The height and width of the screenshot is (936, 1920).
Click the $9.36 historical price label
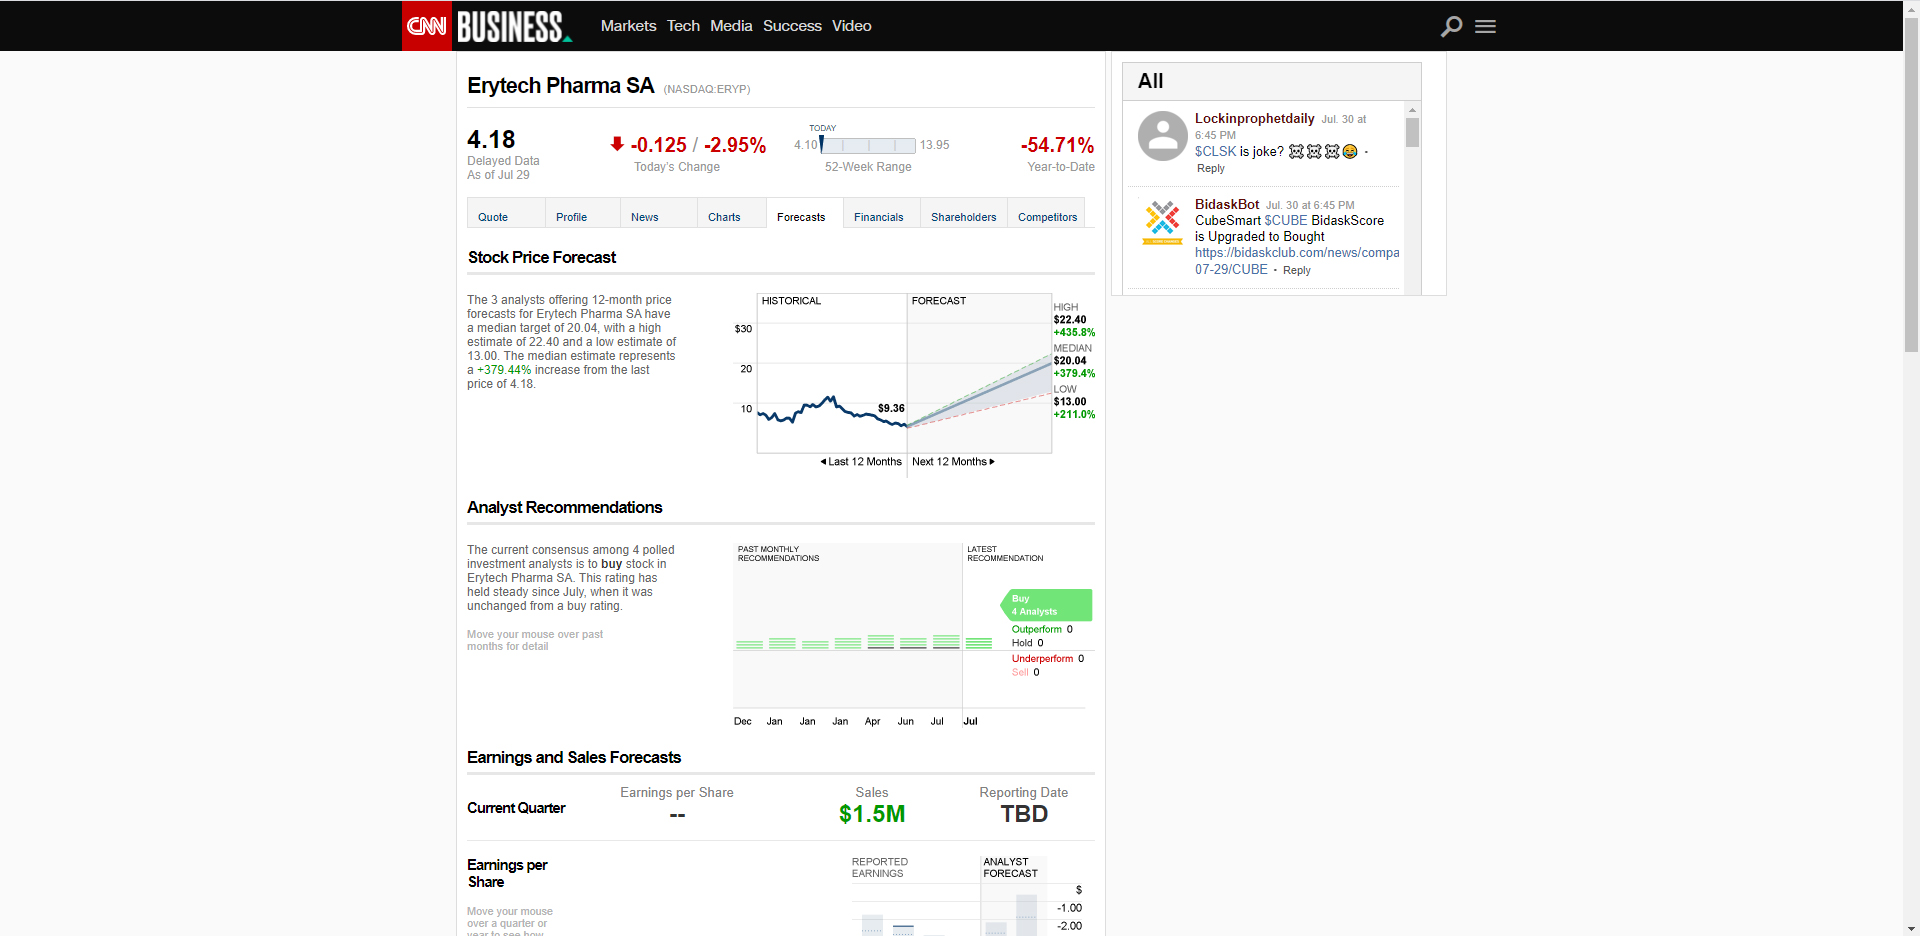click(x=891, y=409)
